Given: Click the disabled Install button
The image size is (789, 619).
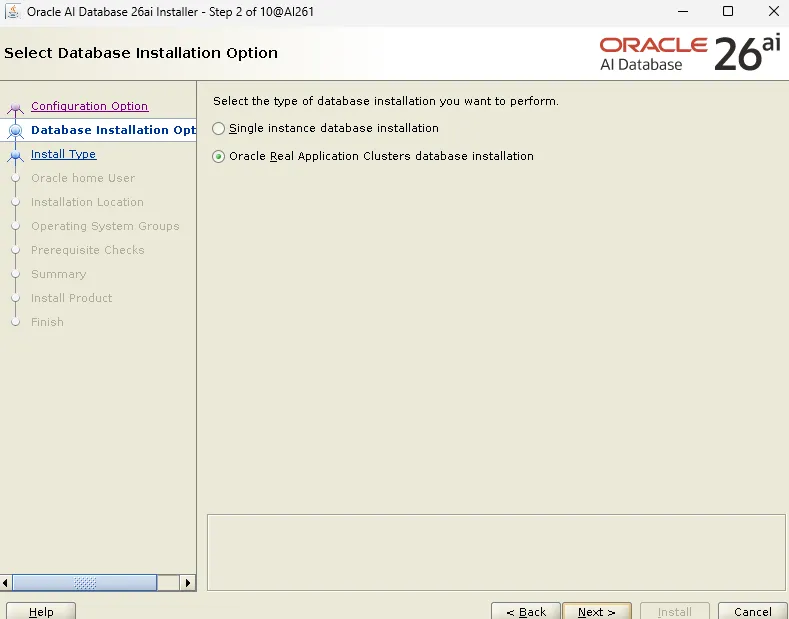Looking at the screenshot, I should click(675, 611).
